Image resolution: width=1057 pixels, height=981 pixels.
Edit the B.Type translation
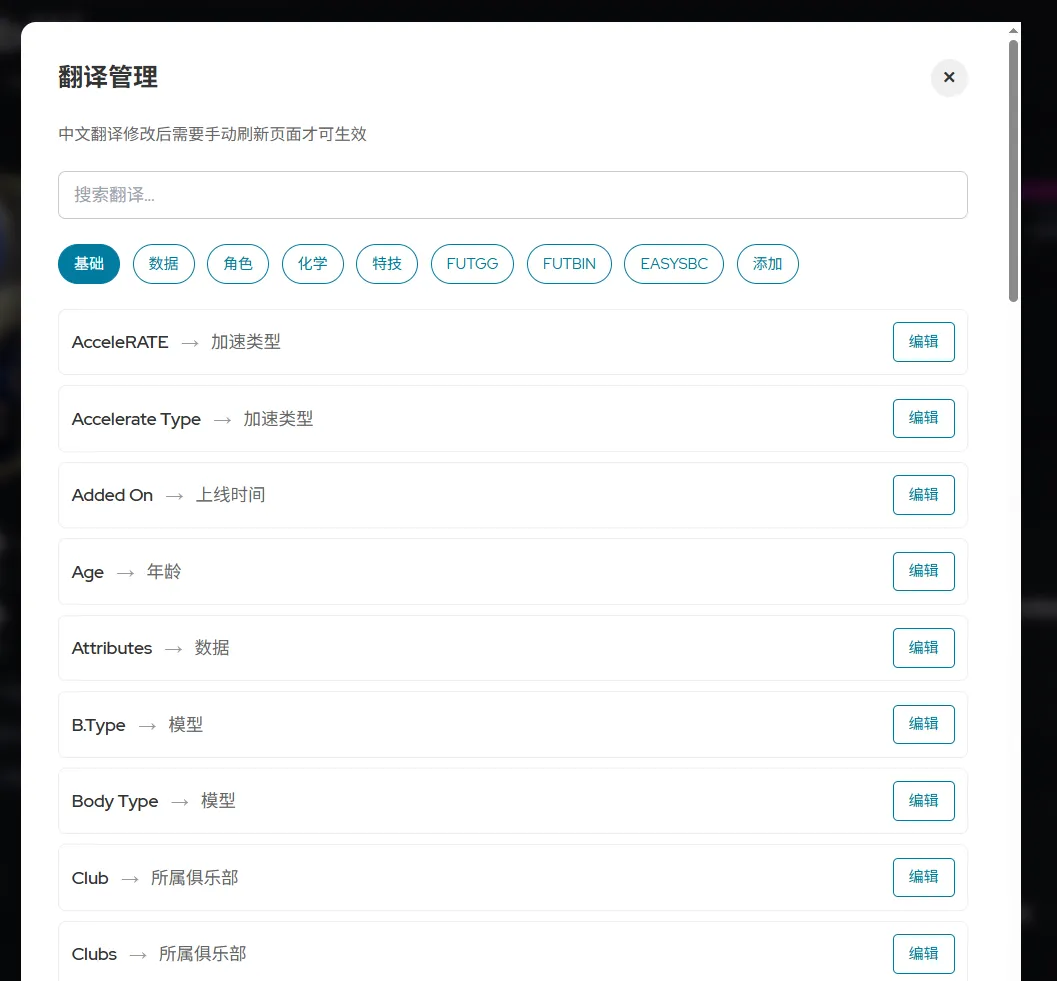[924, 724]
